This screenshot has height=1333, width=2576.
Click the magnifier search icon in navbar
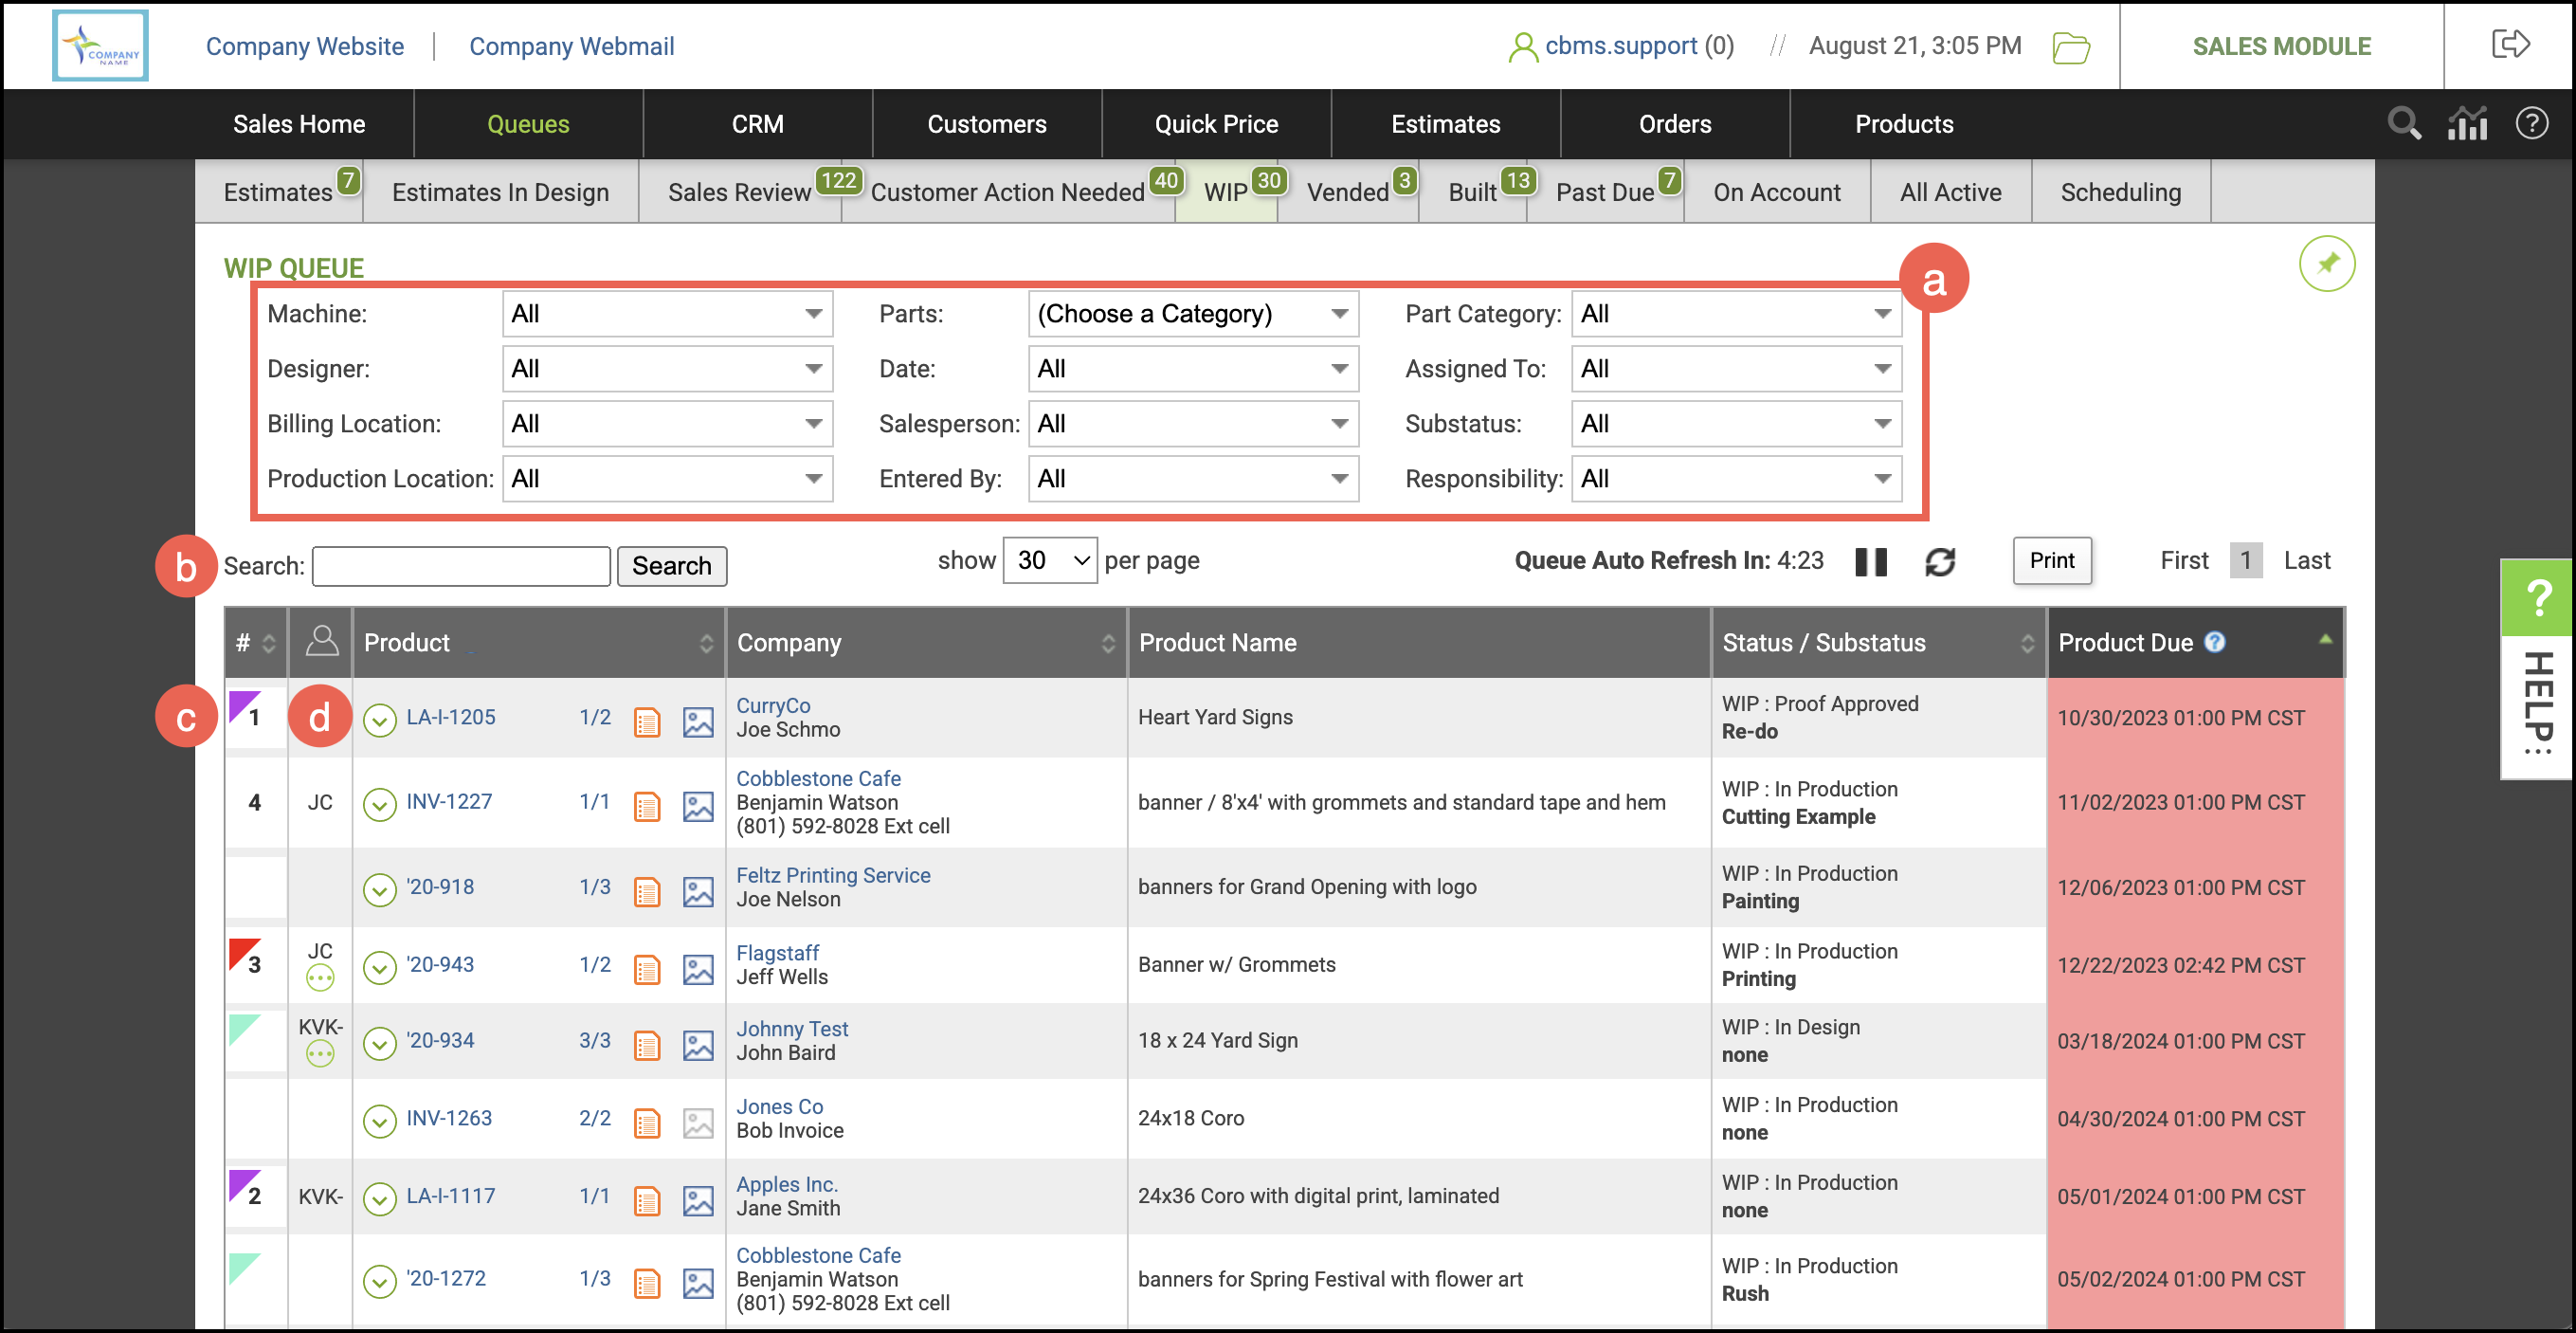[x=2403, y=124]
